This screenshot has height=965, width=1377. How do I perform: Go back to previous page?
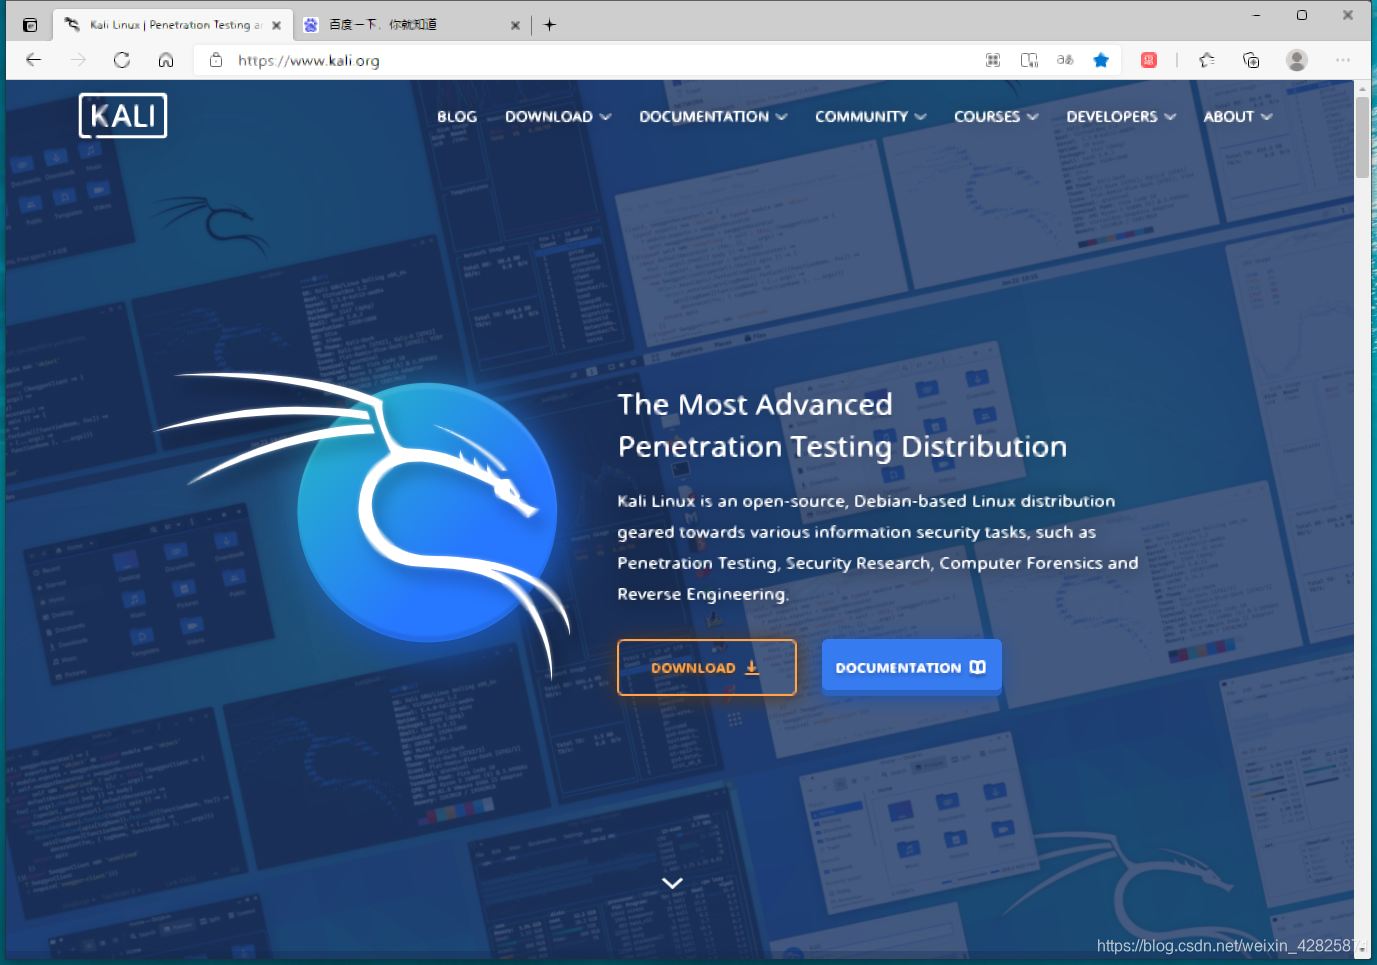click(33, 60)
